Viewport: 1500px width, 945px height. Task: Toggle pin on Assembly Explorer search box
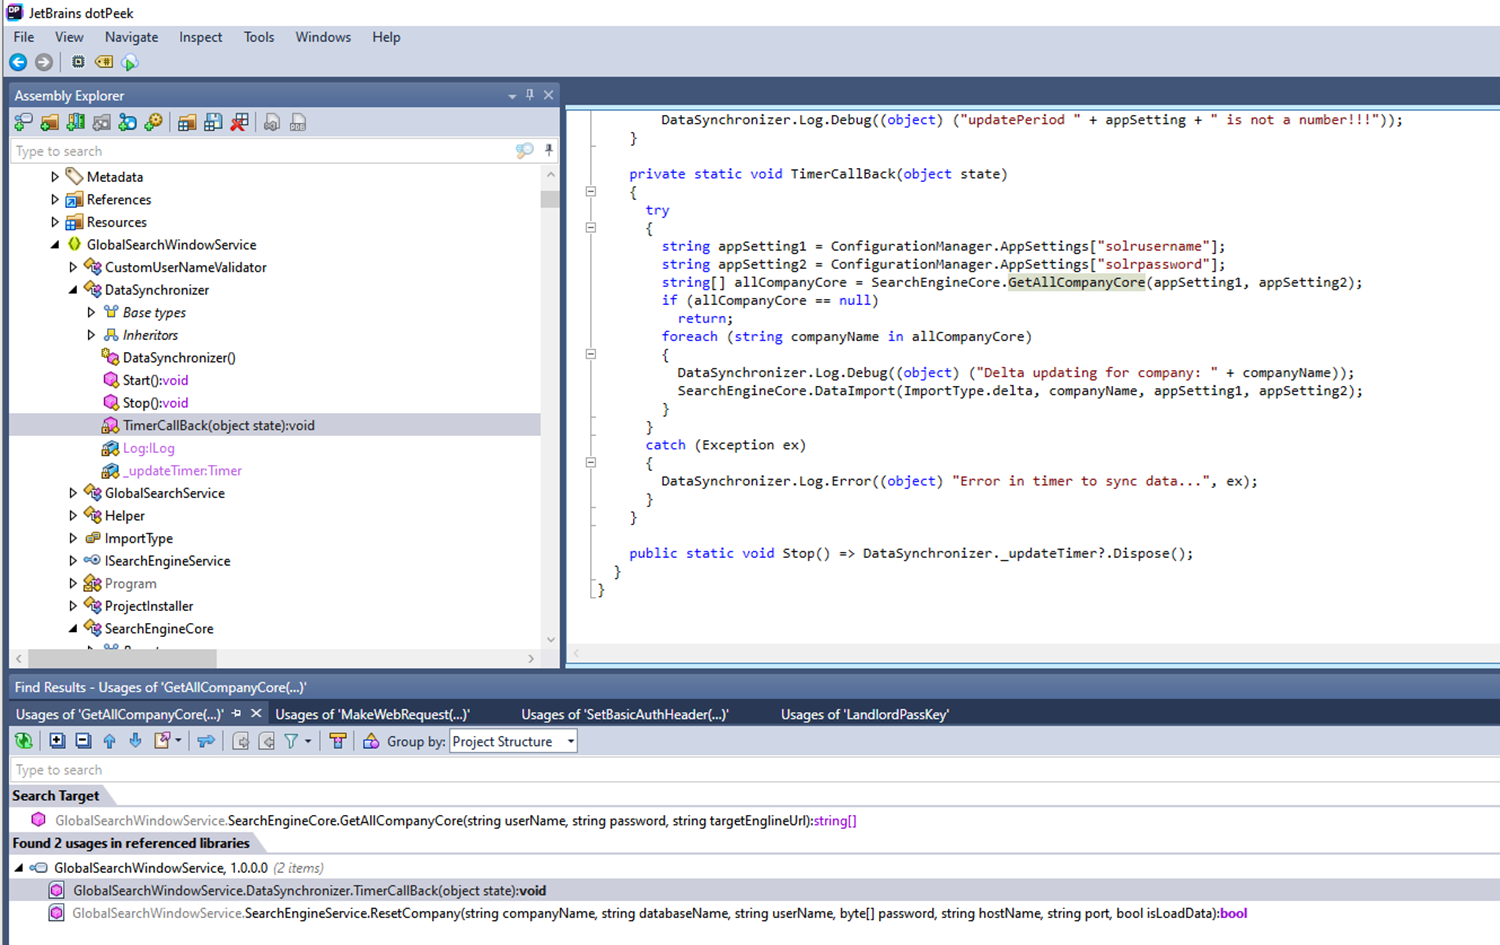point(548,150)
